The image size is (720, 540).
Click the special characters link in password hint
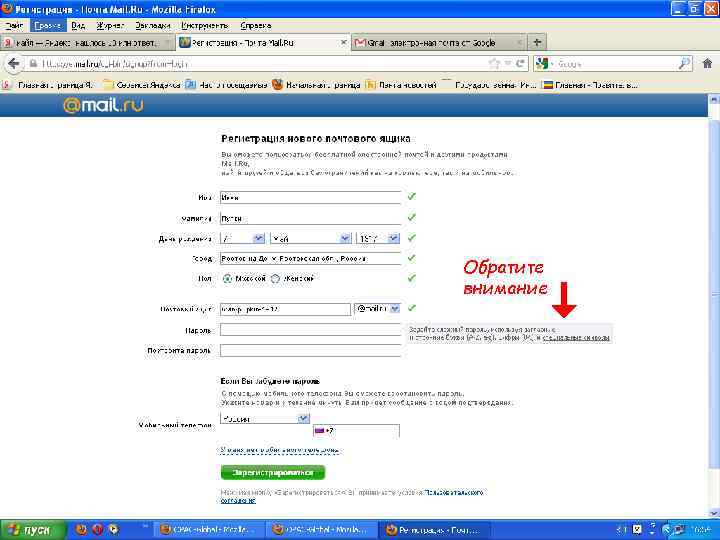pyautogui.click(x=576, y=338)
